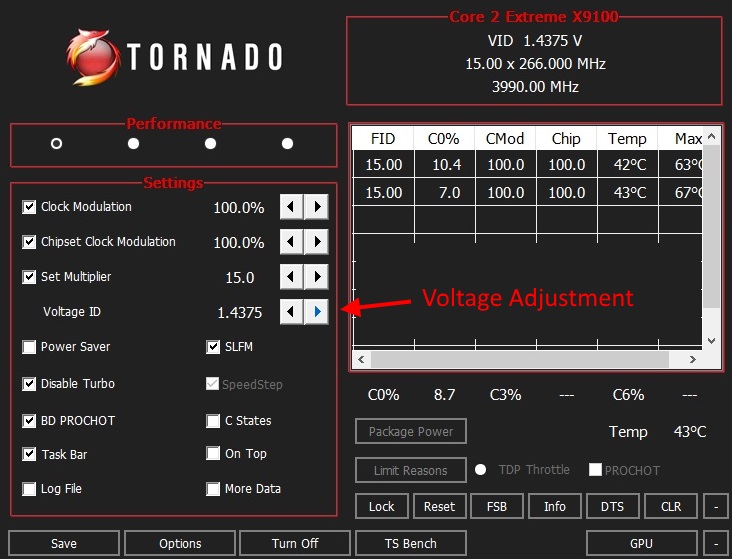The image size is (732, 559).
Task: Click the DTS button
Action: pos(612,506)
